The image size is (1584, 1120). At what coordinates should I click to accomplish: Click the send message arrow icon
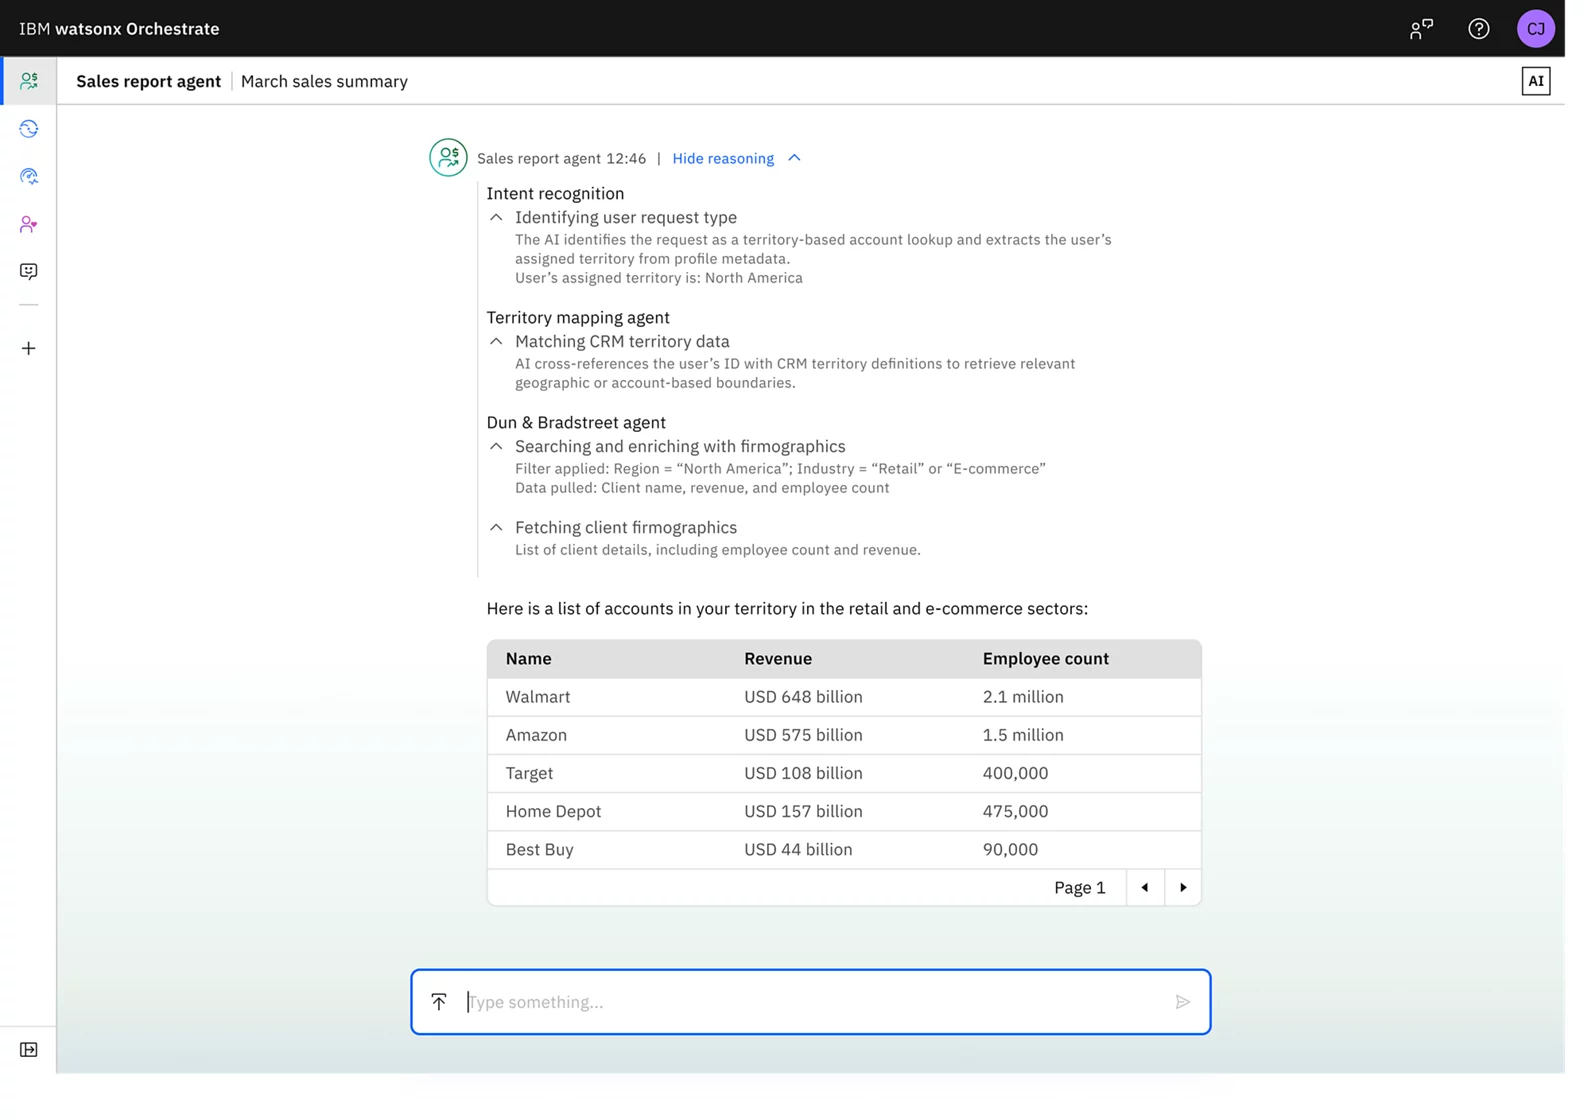1182,1001
